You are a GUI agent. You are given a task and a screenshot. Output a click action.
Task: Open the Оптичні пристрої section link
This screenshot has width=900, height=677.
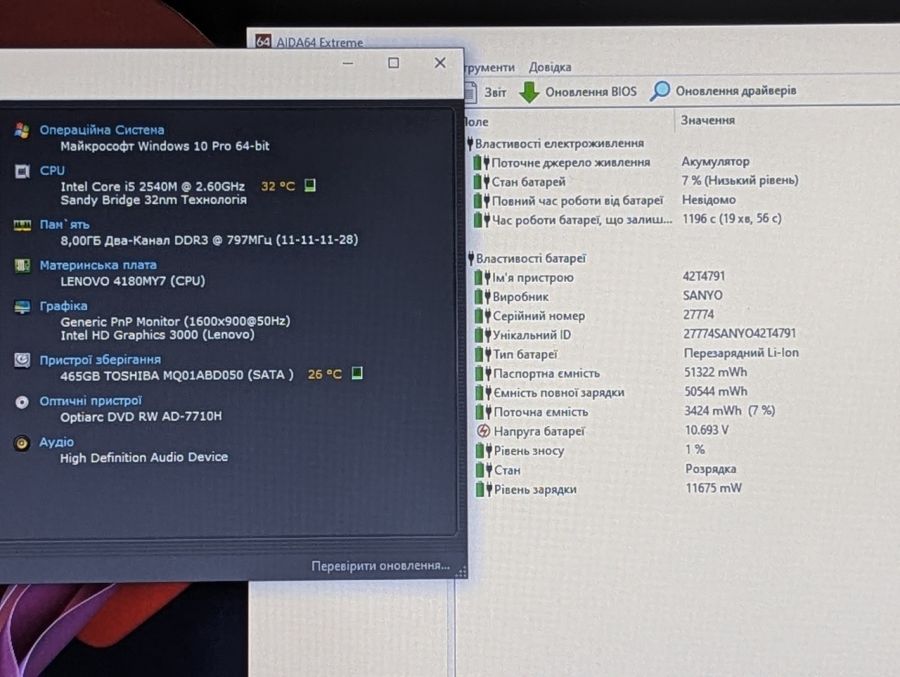pyautogui.click(x=91, y=401)
